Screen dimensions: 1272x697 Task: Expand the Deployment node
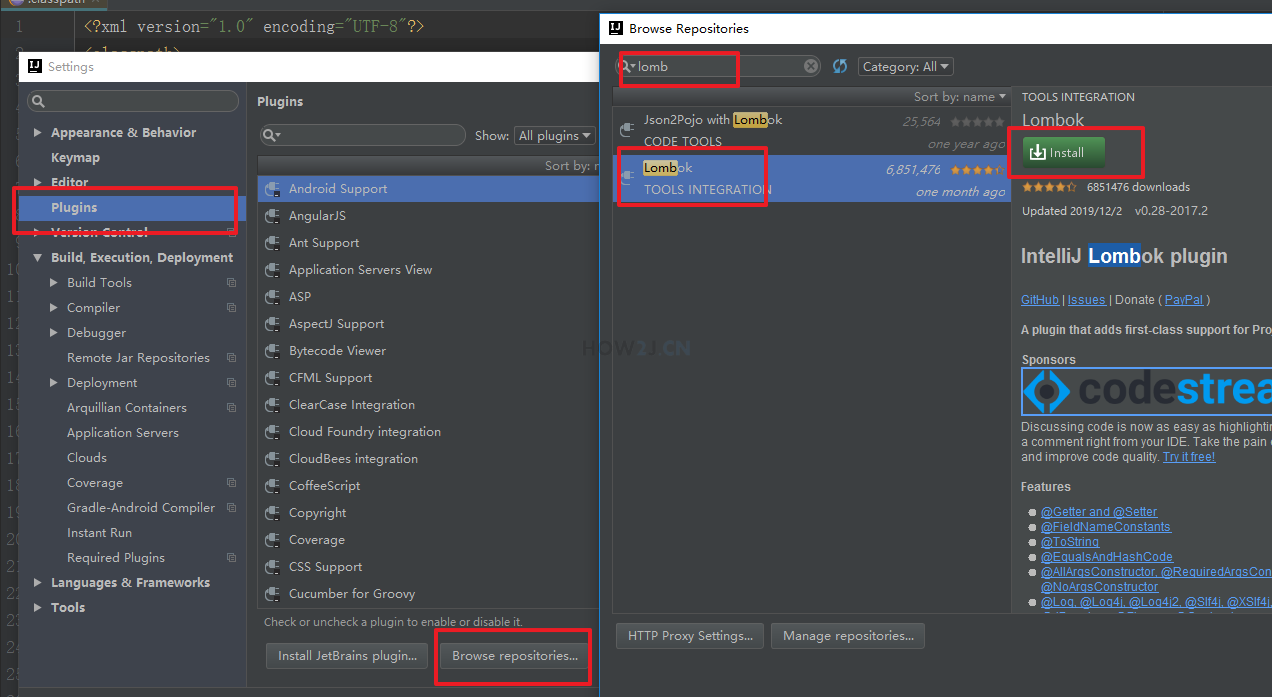click(54, 383)
